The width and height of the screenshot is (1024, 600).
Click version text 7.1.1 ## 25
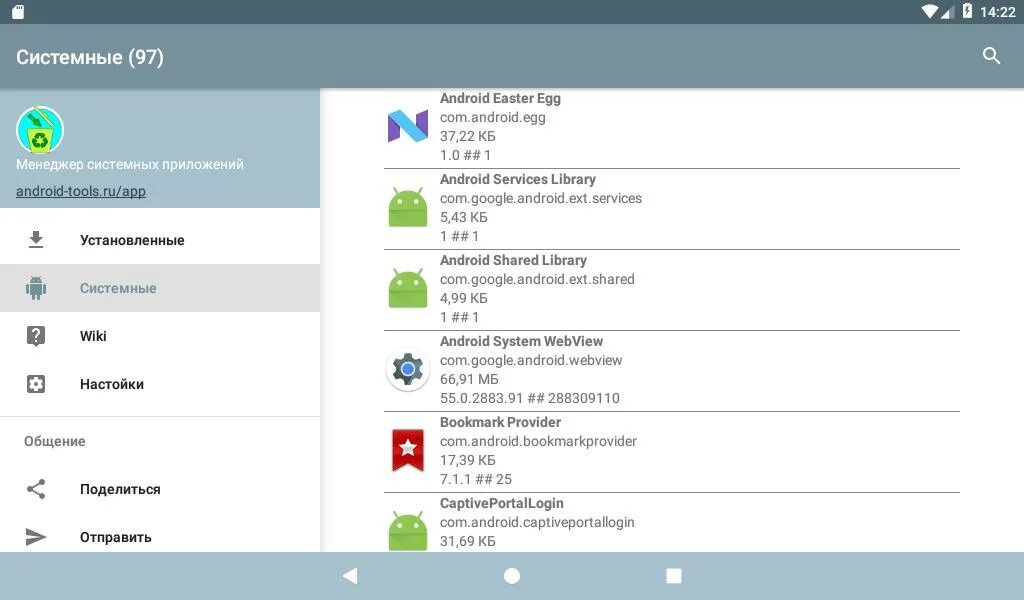tap(475, 479)
